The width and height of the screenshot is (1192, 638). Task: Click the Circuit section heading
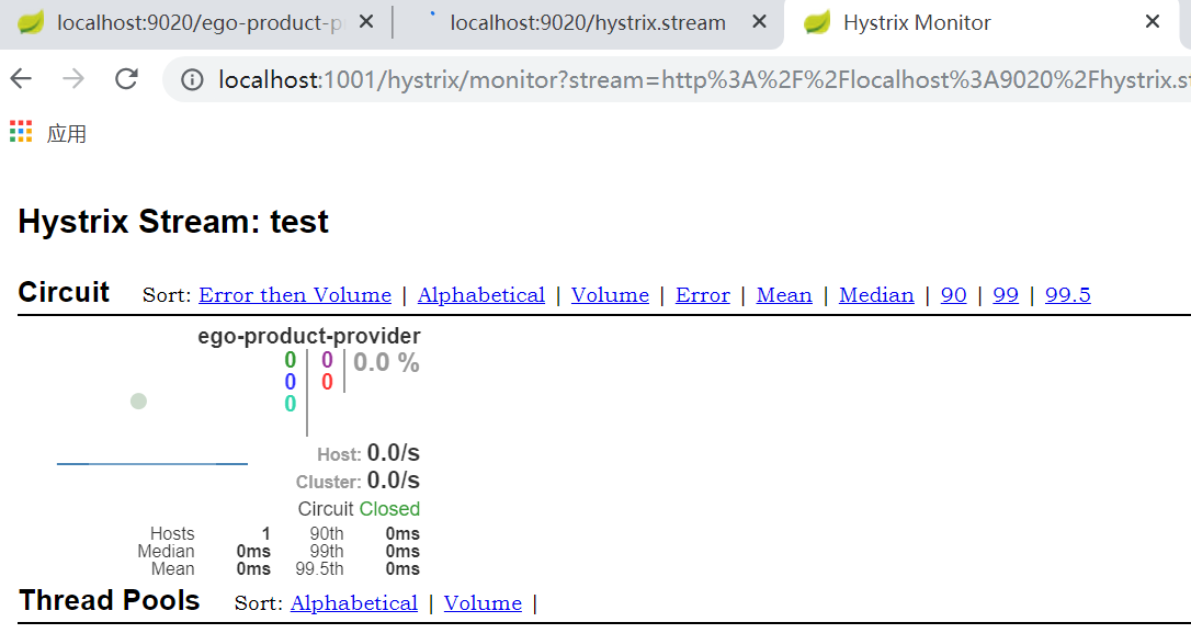(x=64, y=293)
